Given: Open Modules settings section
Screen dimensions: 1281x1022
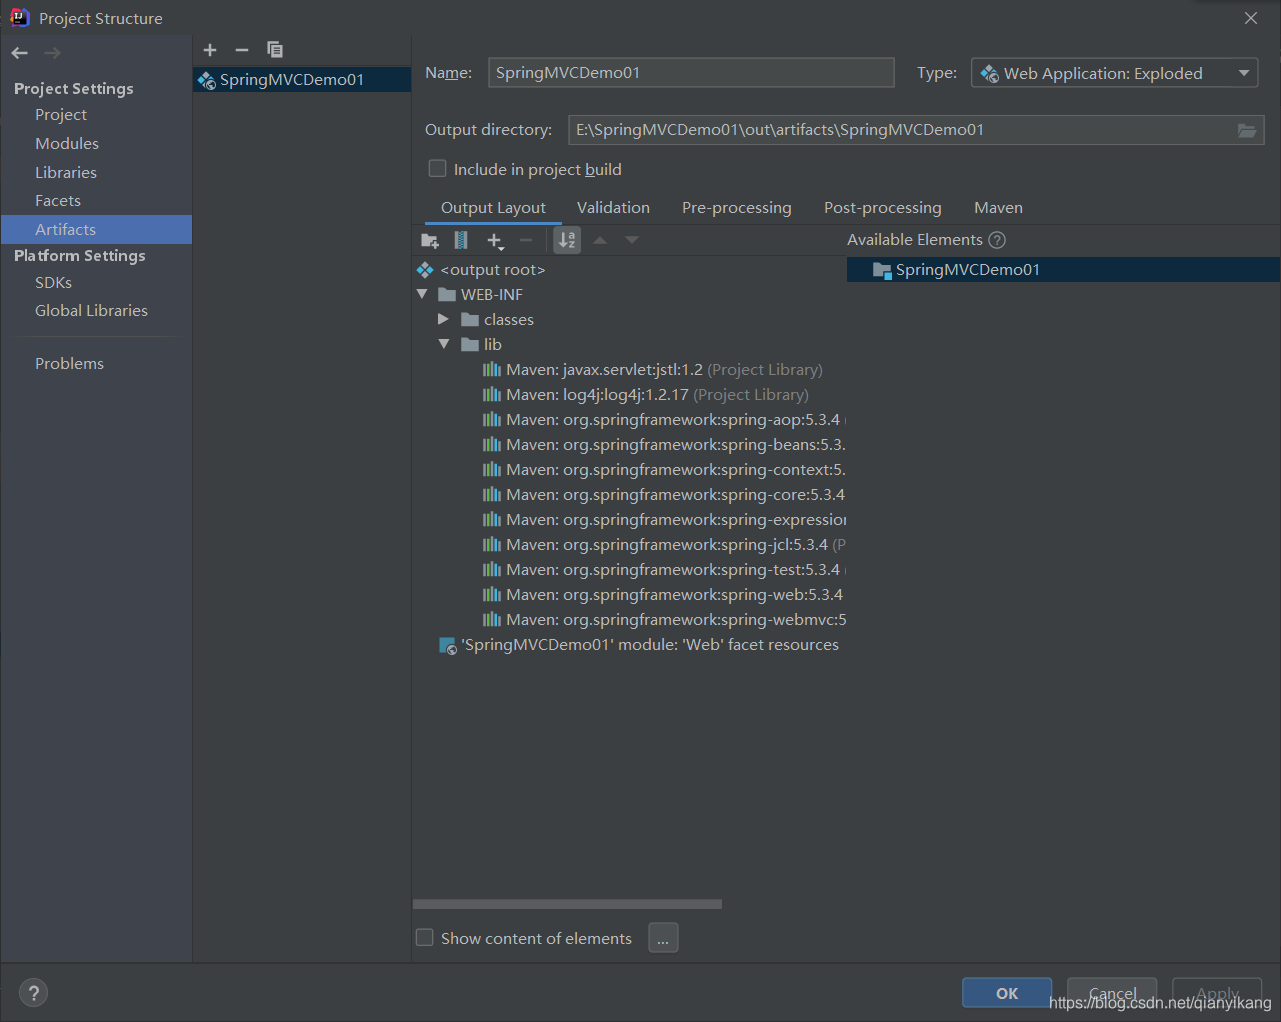Looking at the screenshot, I should [x=67, y=144].
